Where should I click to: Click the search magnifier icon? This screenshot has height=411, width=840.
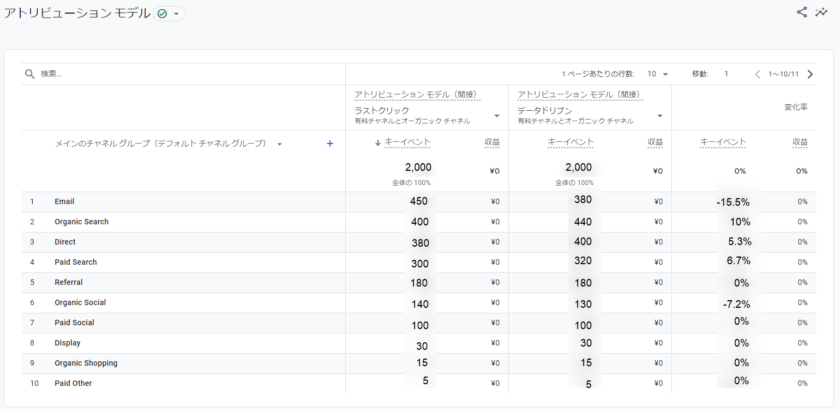click(30, 74)
